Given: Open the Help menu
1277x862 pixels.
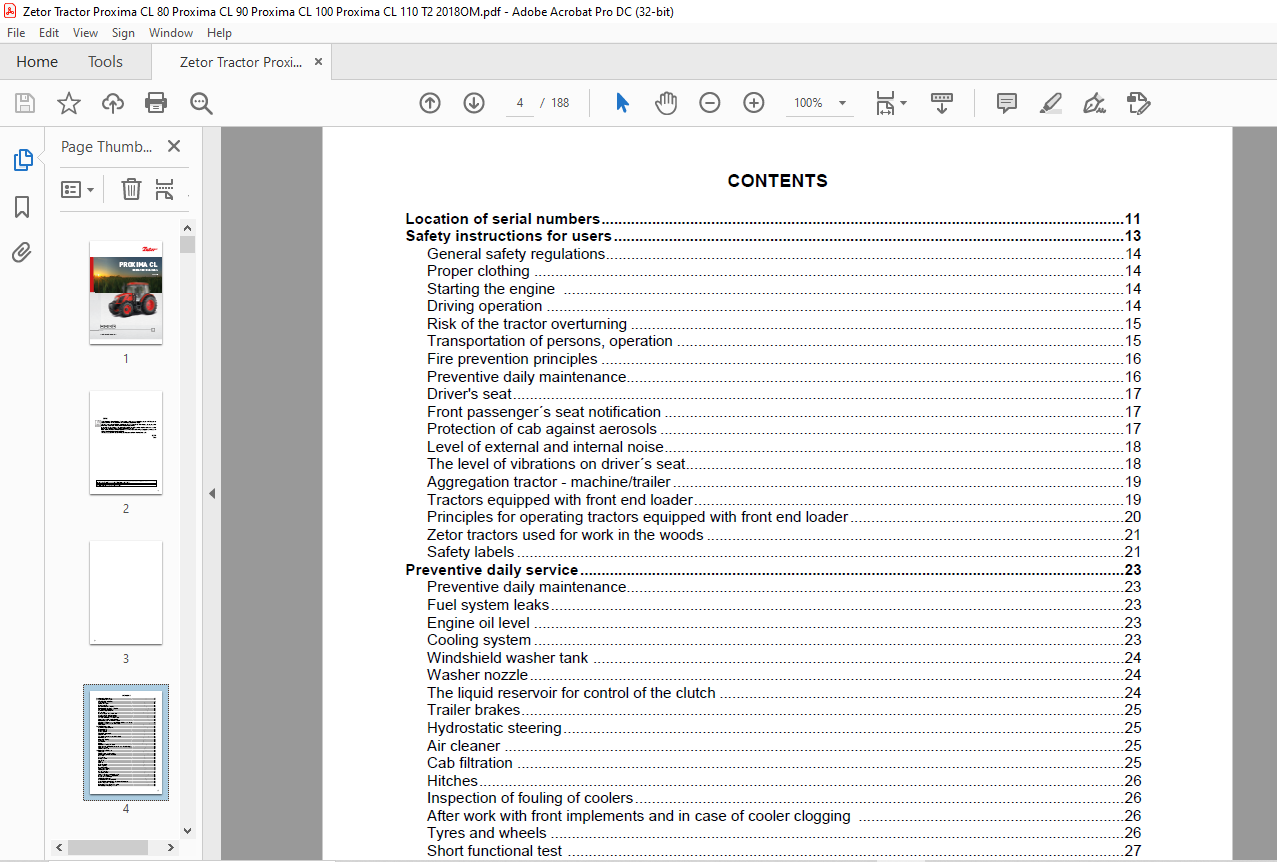Looking at the screenshot, I should click(219, 33).
